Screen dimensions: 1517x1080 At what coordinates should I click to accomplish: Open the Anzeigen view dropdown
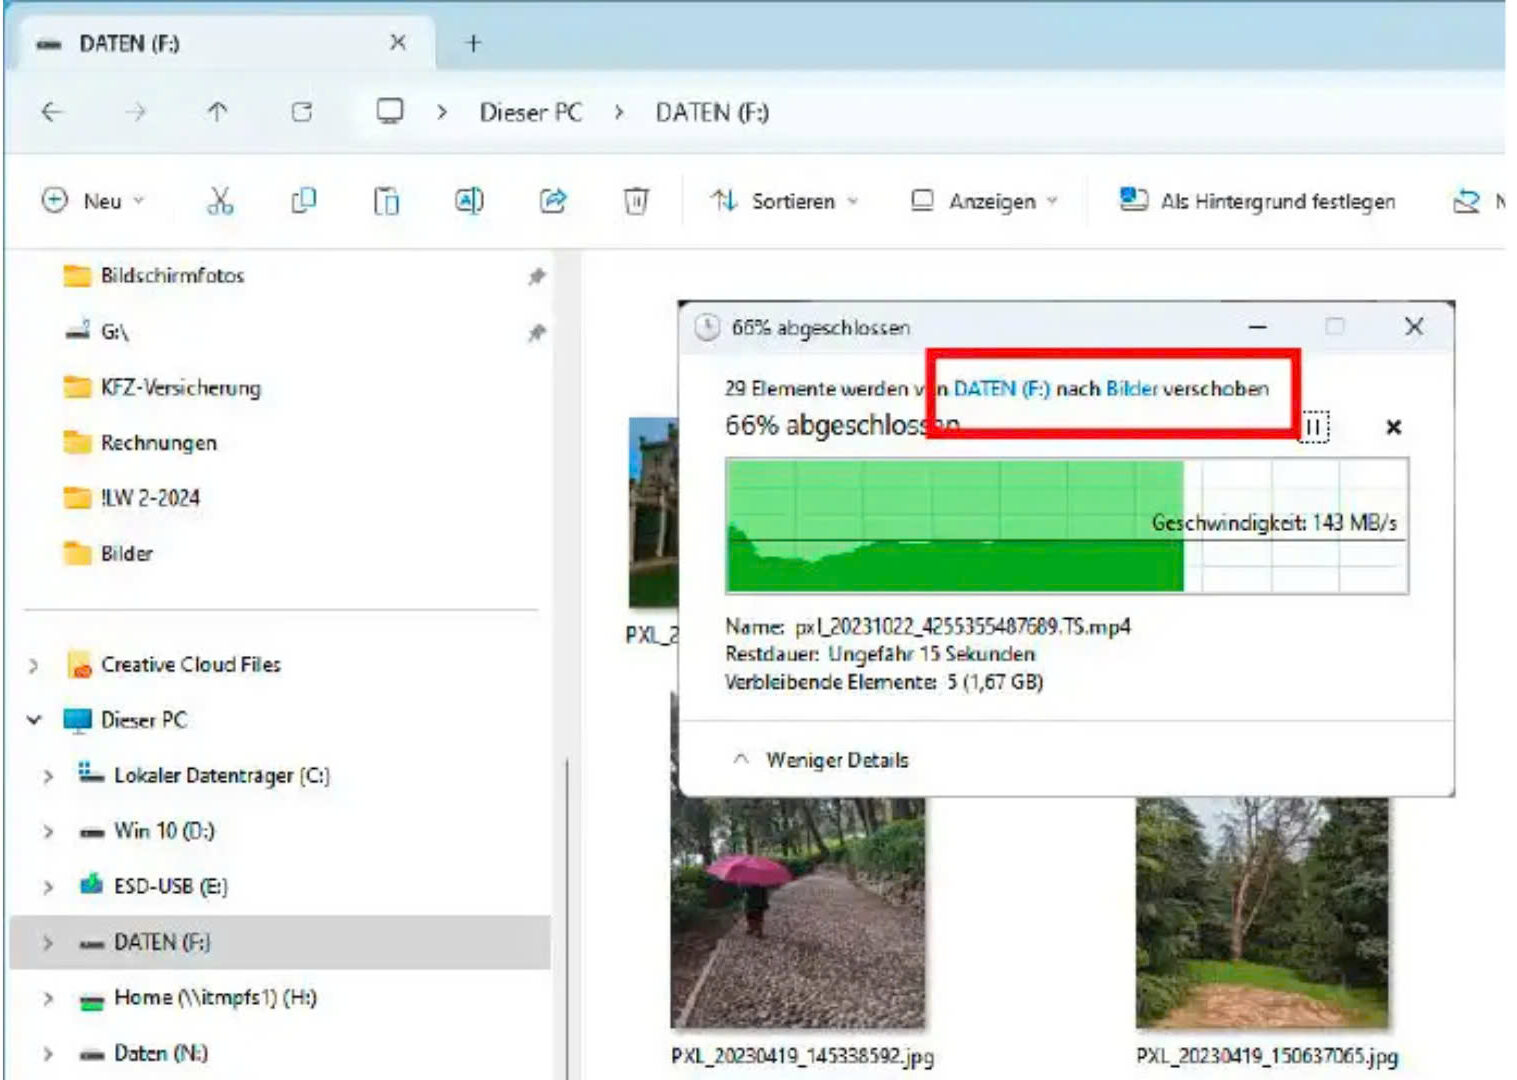click(984, 201)
